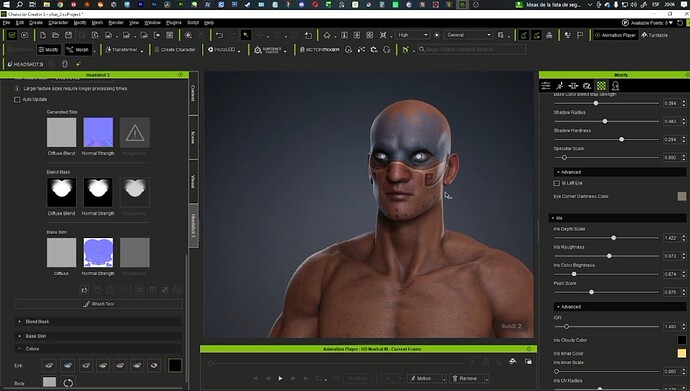
Task: Toggle Morph mode button in toolbar
Action: 78,50
